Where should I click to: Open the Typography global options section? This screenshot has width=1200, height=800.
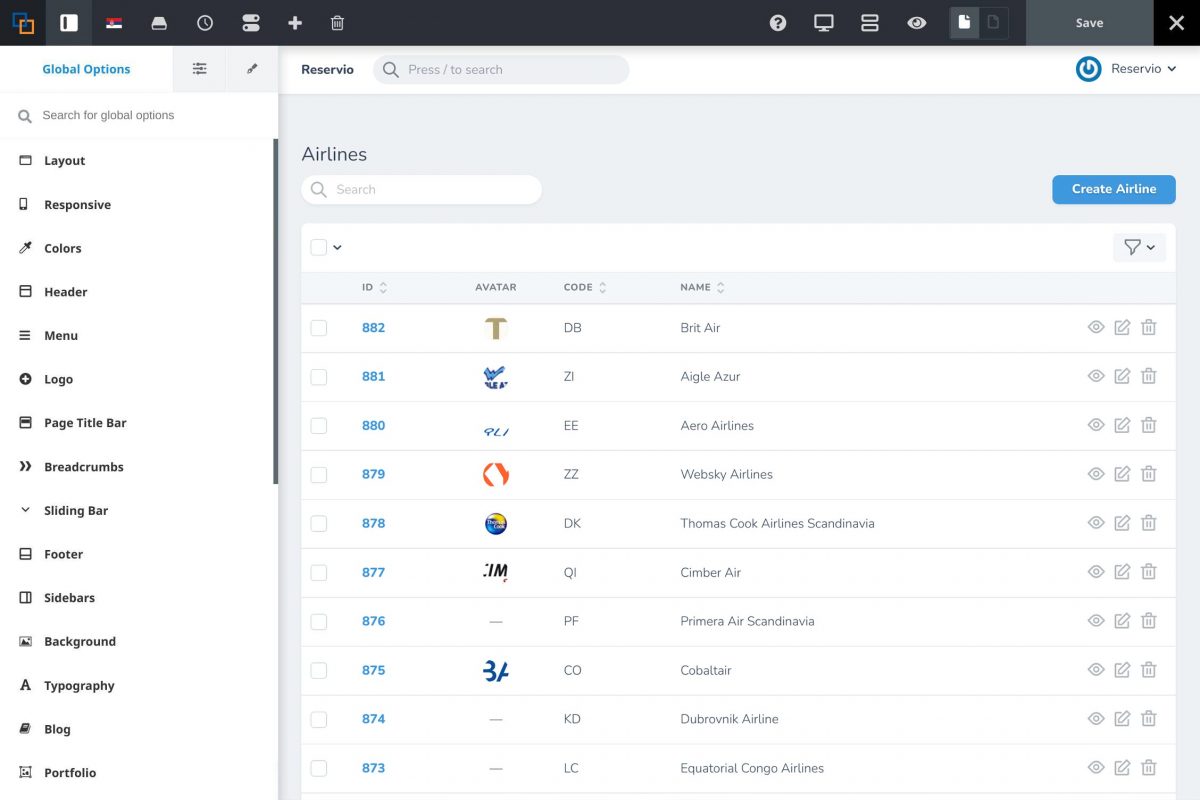pyautogui.click(x=79, y=686)
